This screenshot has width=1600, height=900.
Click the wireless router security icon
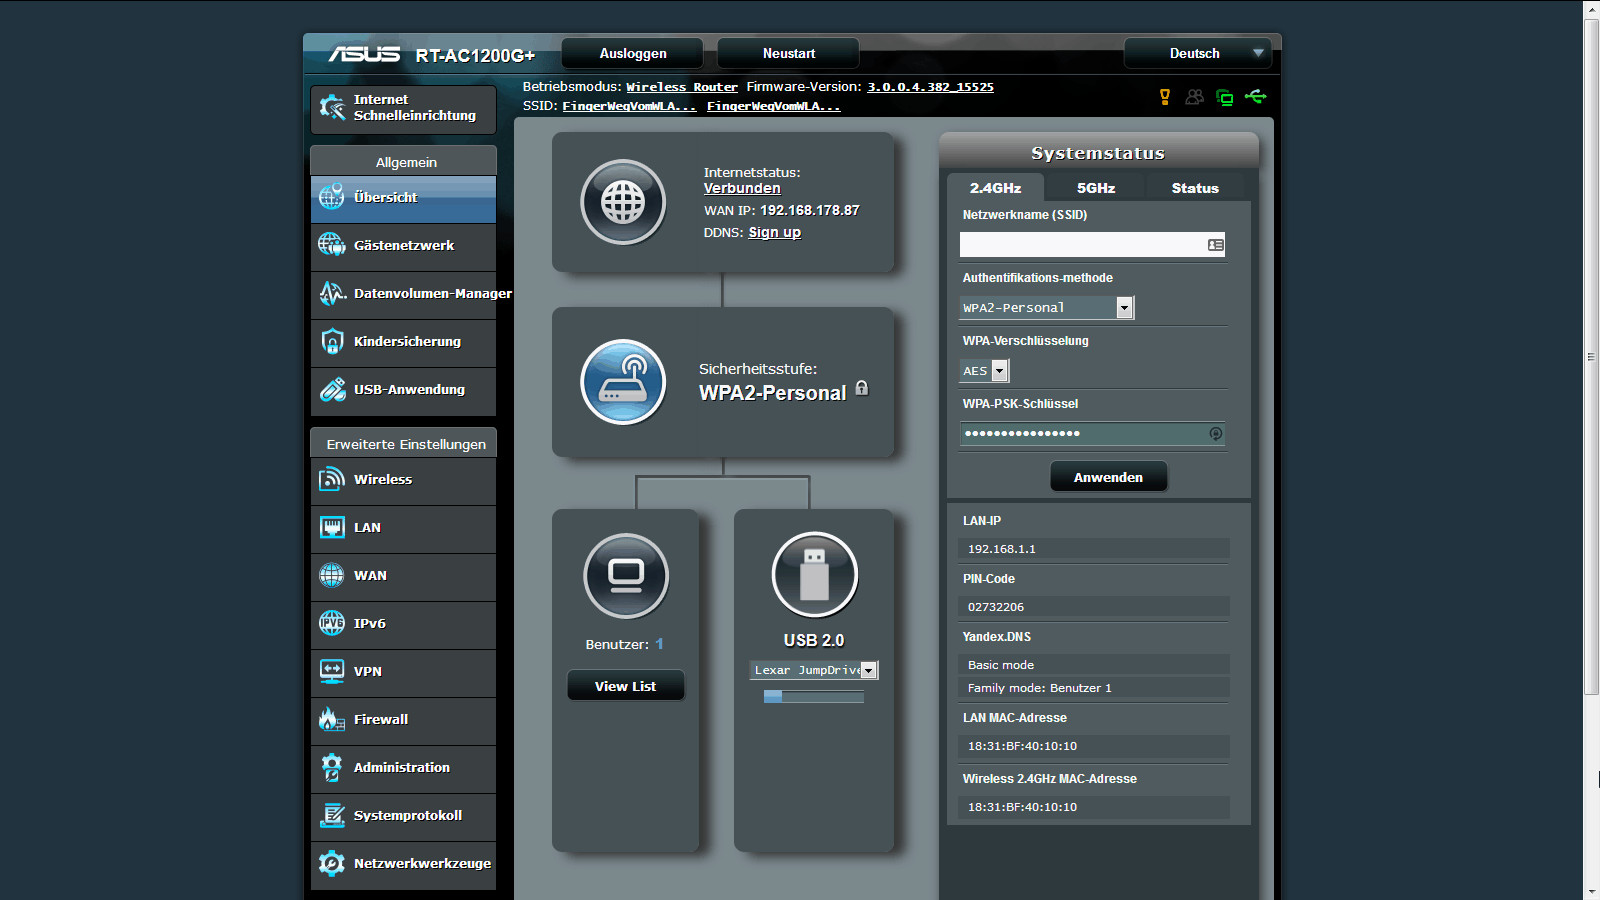(623, 382)
